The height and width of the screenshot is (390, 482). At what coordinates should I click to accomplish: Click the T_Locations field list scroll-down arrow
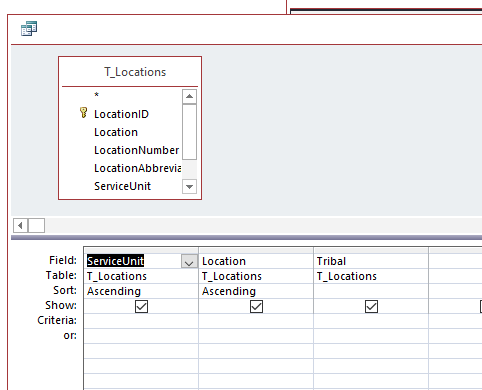(189, 187)
